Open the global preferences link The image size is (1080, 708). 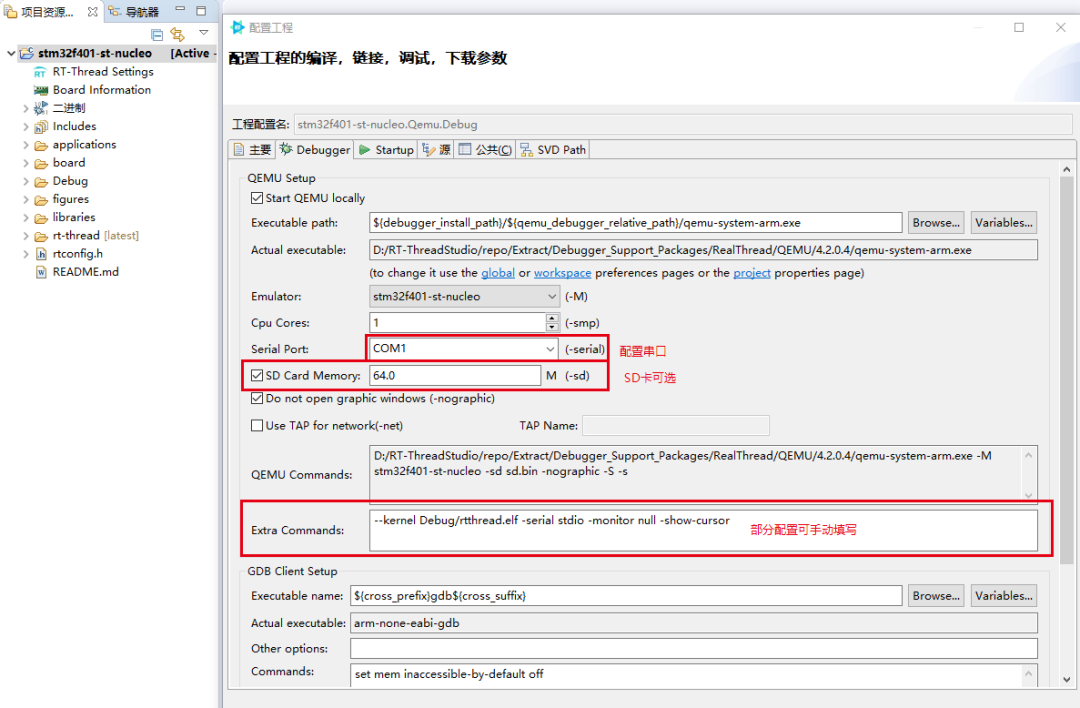(x=497, y=273)
